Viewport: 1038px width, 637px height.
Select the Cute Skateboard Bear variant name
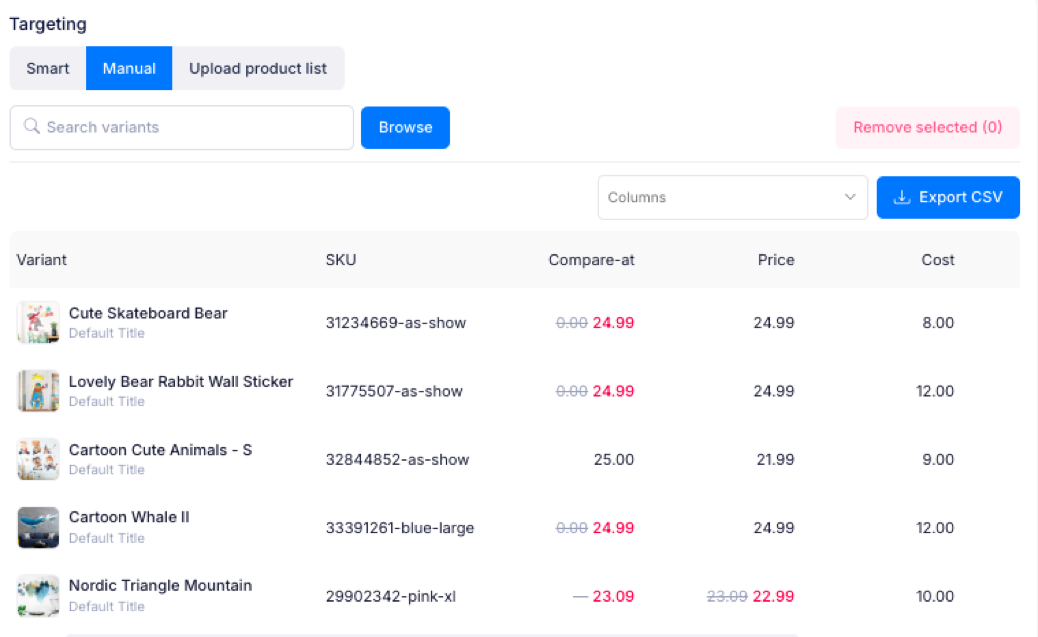[x=148, y=313]
